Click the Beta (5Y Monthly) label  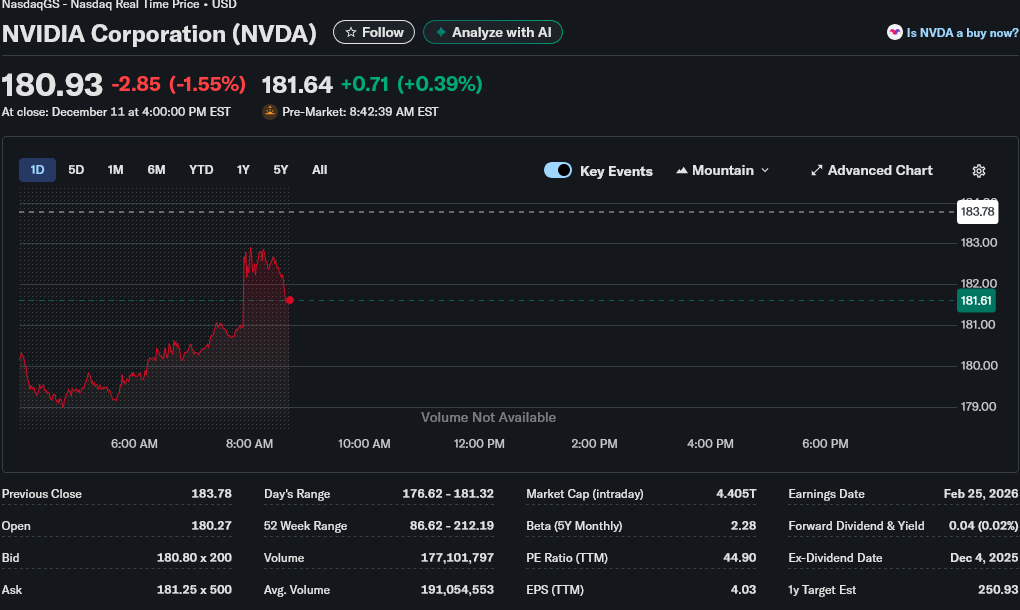coord(574,525)
